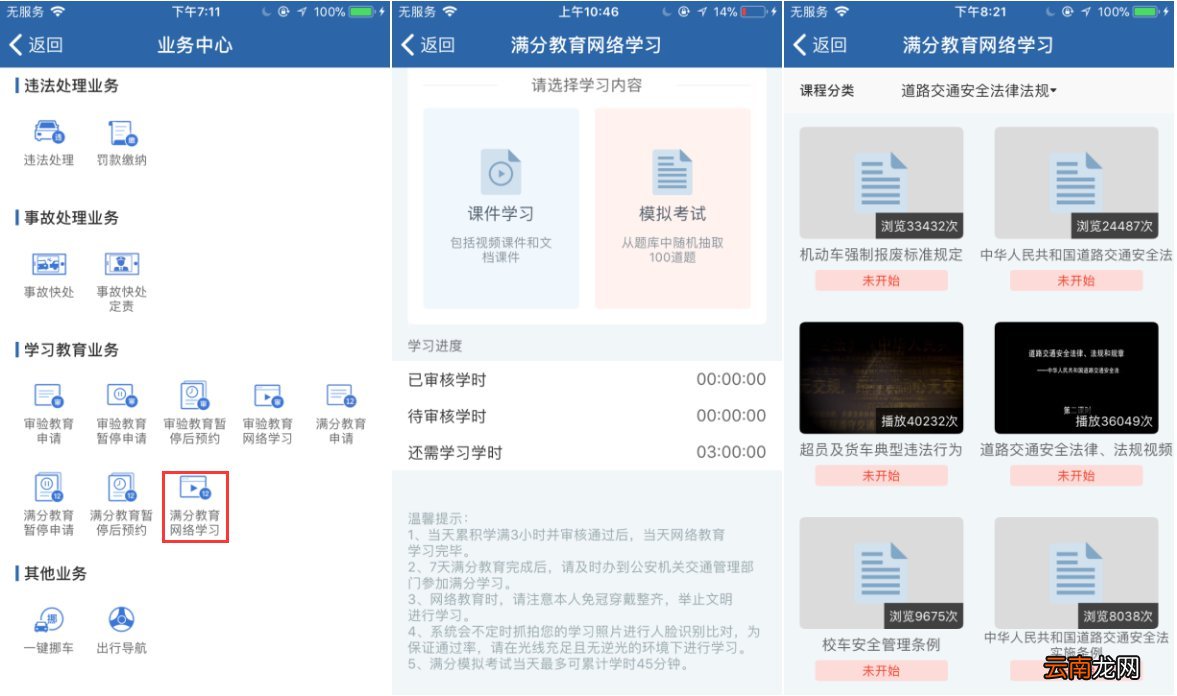Click 未开始 under 中华人民共和国道路交通安全法
This screenshot has height=696, width=1177.
point(1076,281)
